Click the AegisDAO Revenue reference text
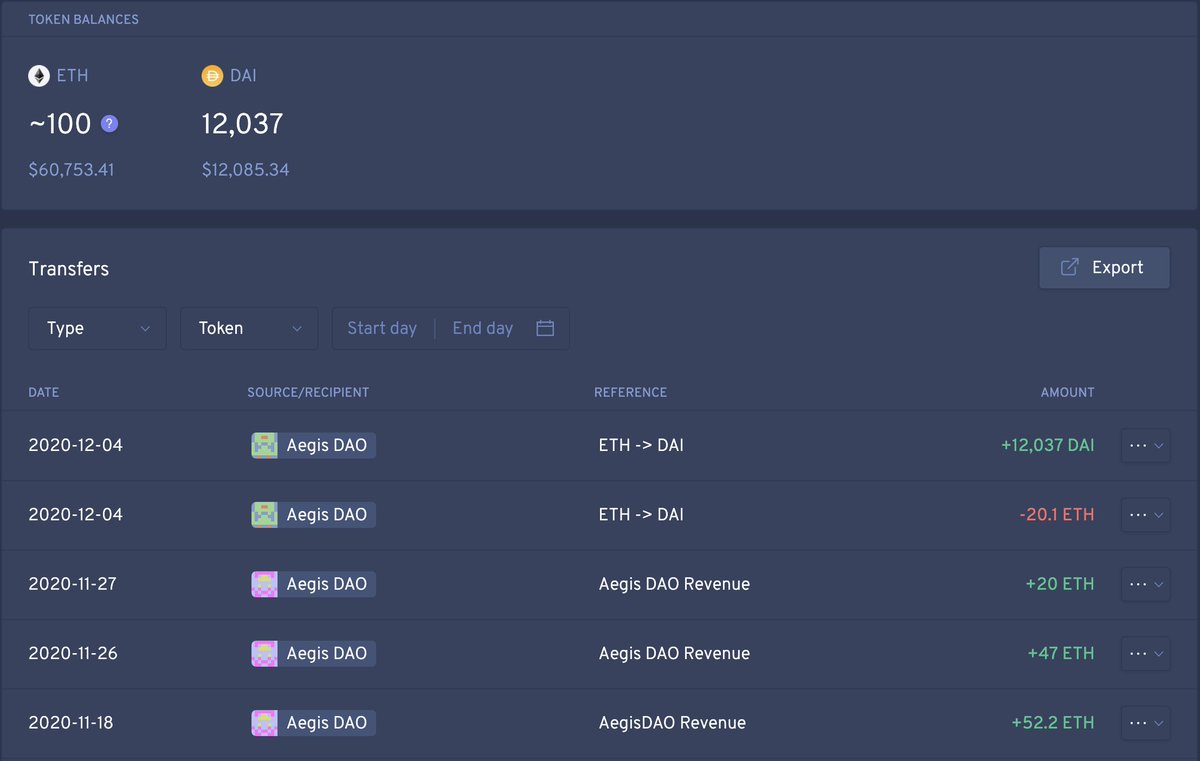The height and width of the screenshot is (761, 1200). (672, 722)
